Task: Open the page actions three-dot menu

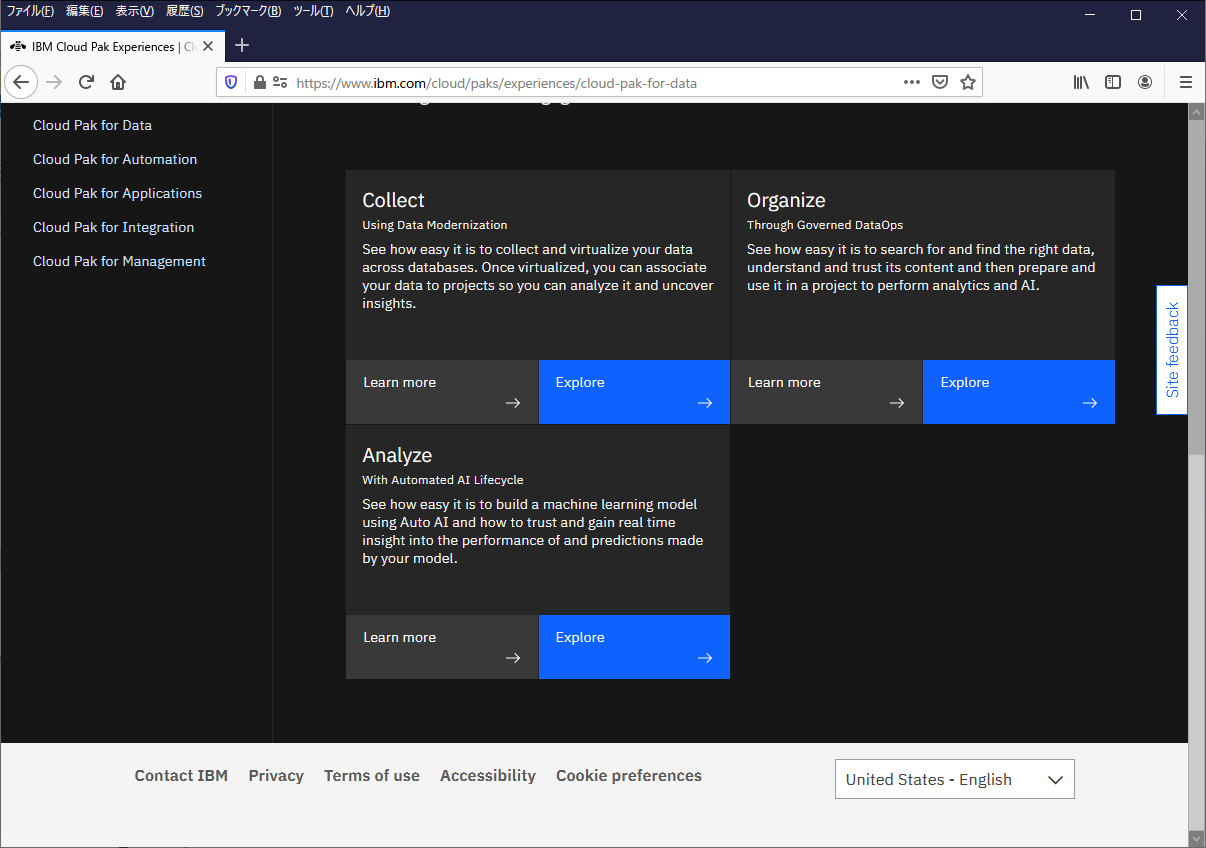Action: 912,83
